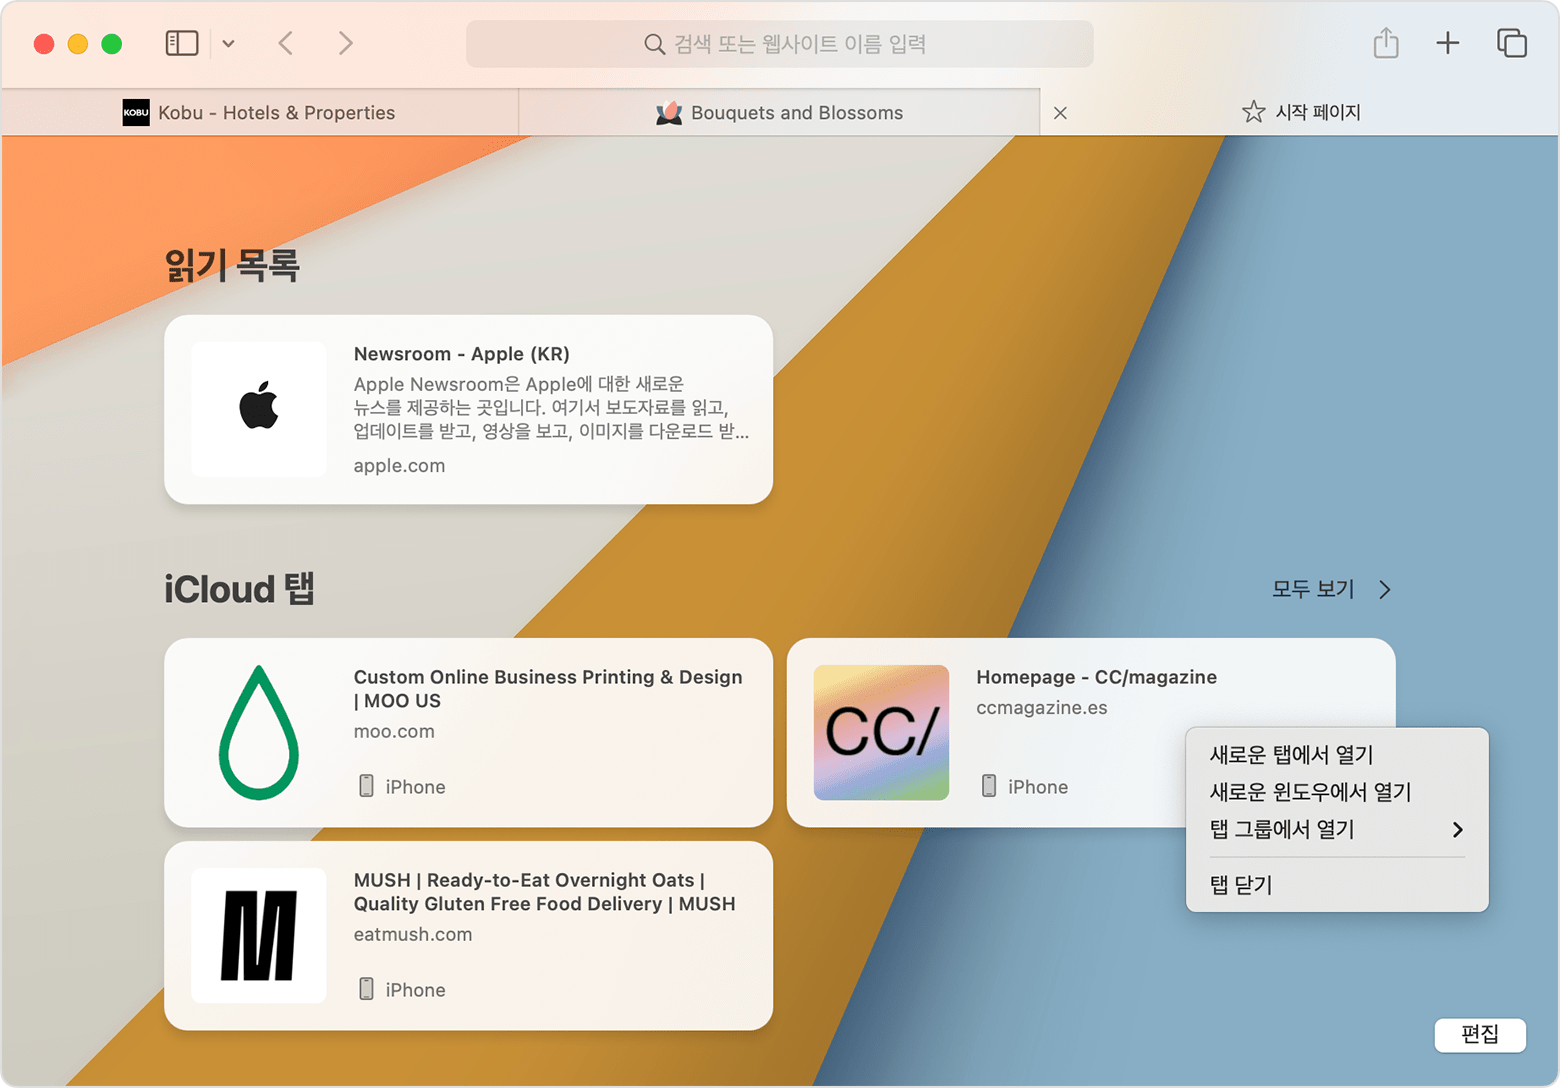Toggle the sidebar panel icon
The image size is (1560, 1088).
point(182,43)
